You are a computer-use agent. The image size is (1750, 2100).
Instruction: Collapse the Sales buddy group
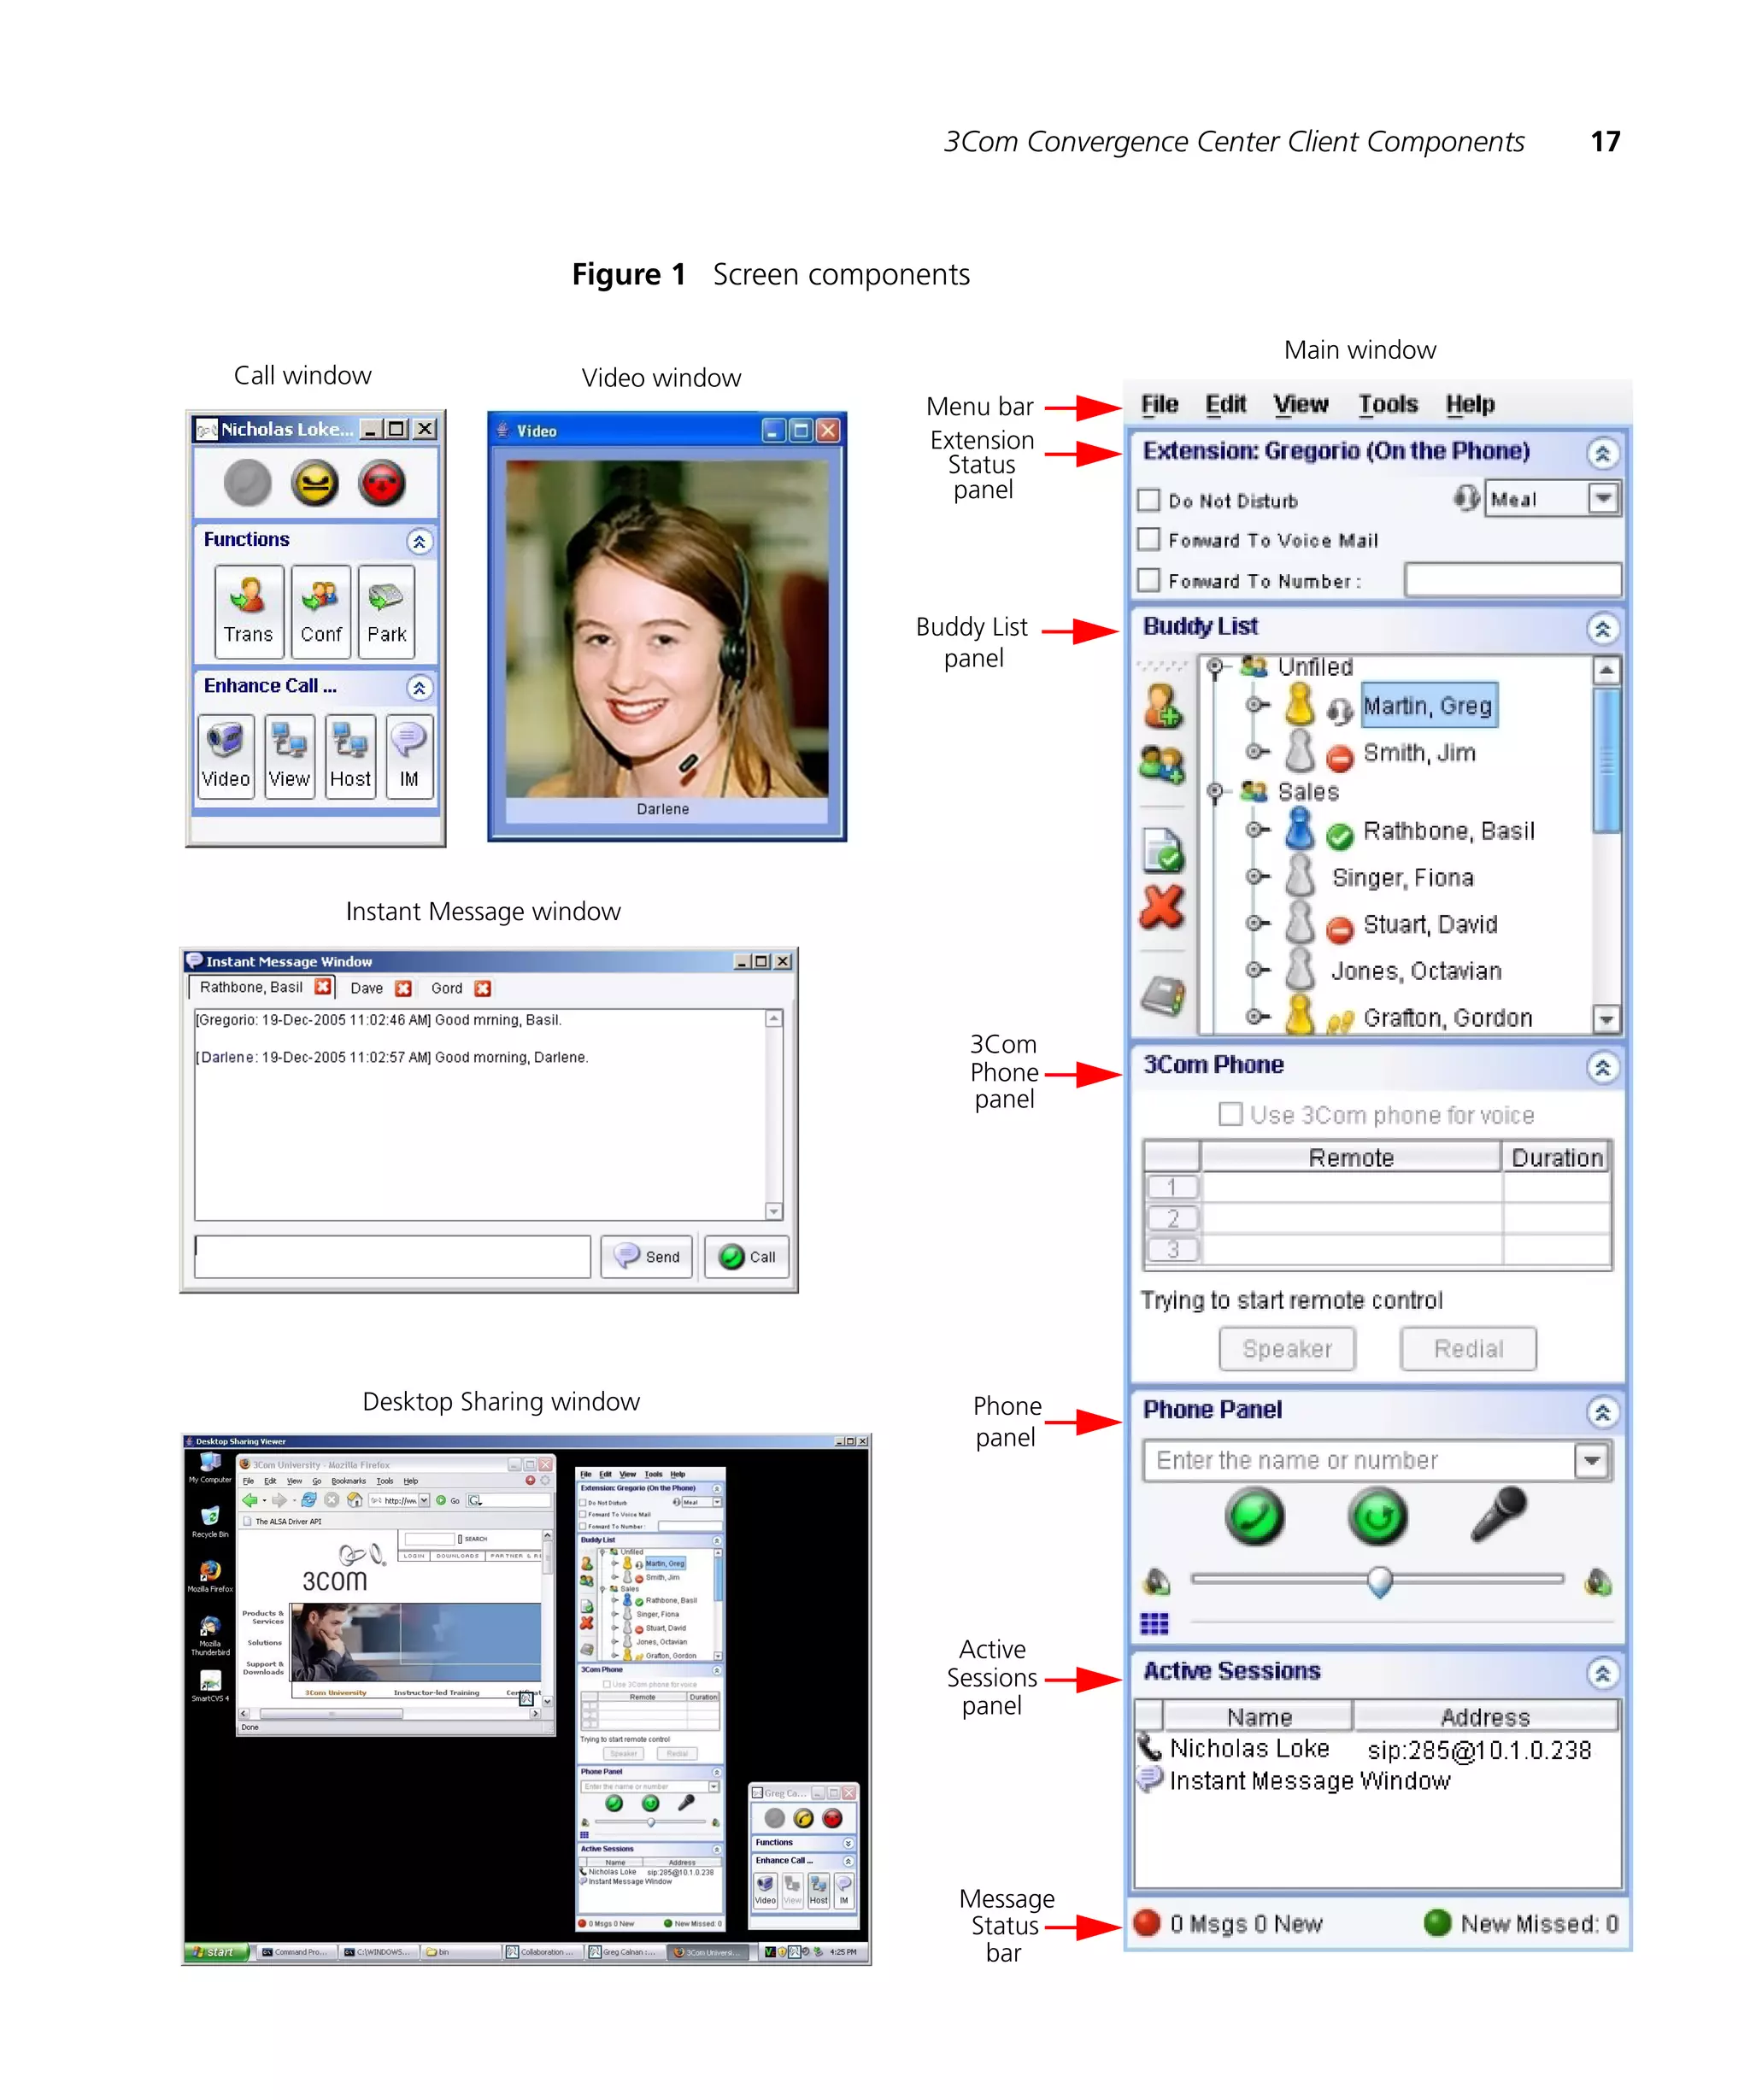pyautogui.click(x=1215, y=792)
